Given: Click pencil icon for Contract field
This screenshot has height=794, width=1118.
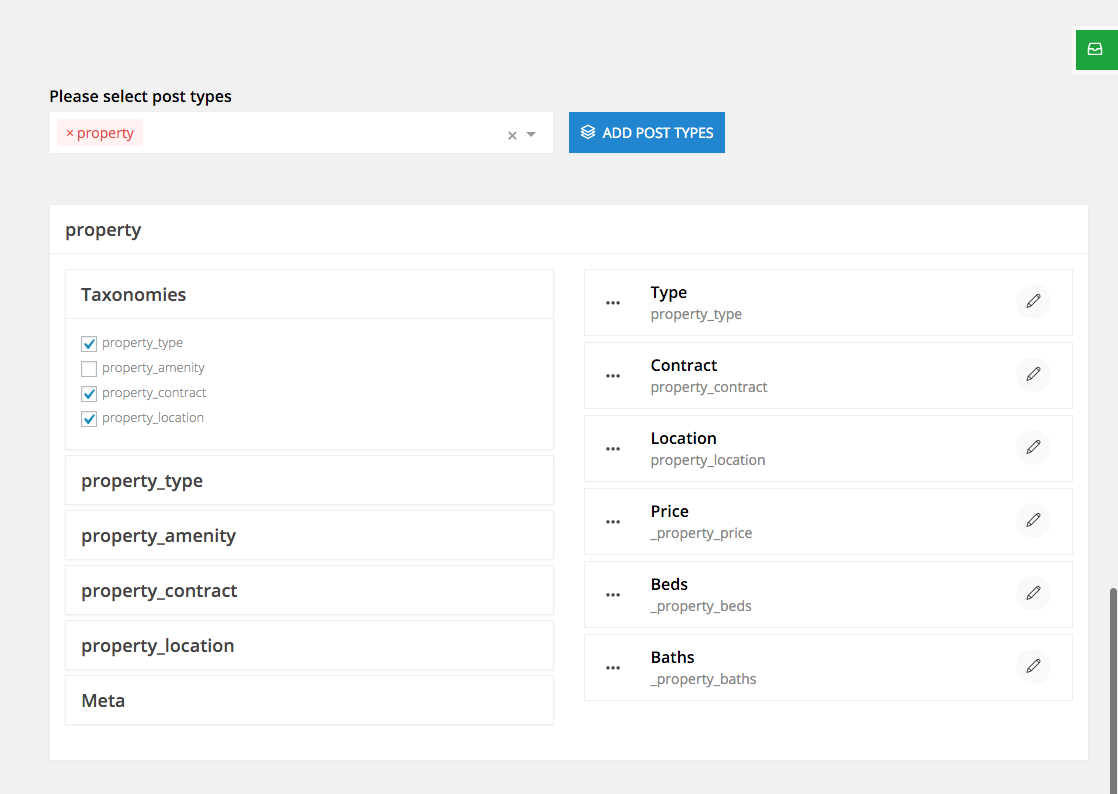Looking at the screenshot, I should coord(1033,374).
